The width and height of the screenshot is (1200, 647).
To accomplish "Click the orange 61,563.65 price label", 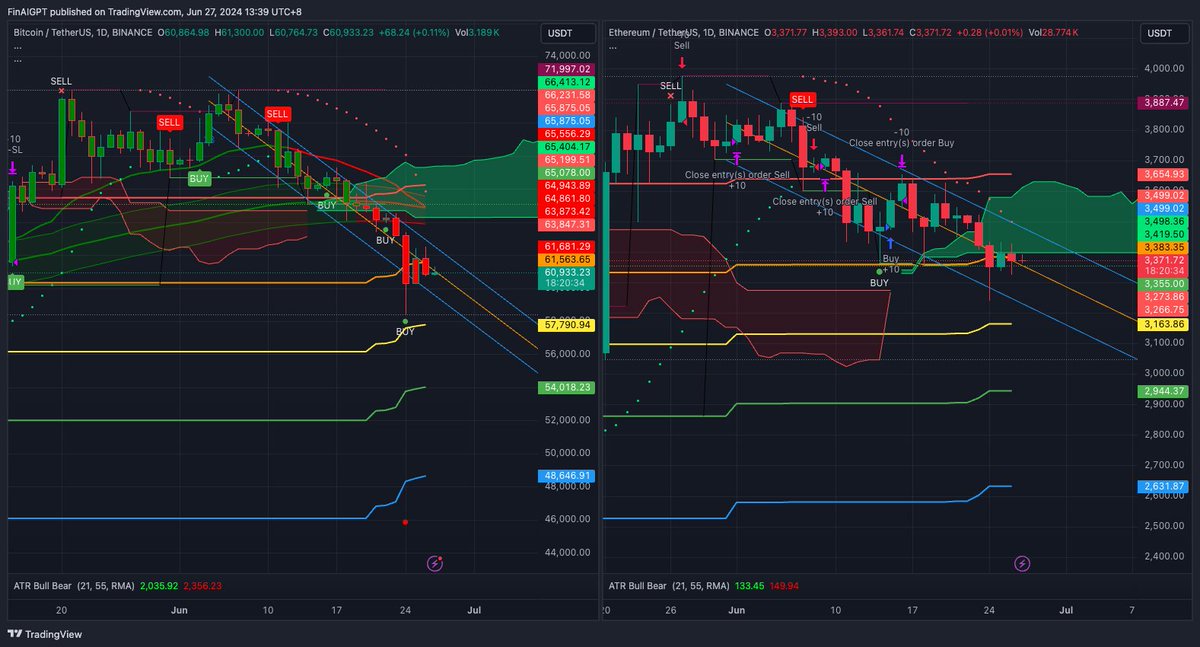I will 568,259.
